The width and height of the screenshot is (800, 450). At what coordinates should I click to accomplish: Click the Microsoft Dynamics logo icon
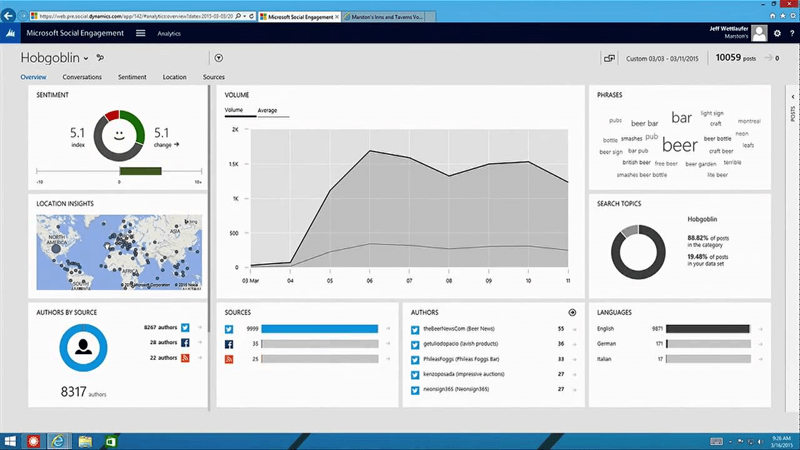[x=10, y=33]
